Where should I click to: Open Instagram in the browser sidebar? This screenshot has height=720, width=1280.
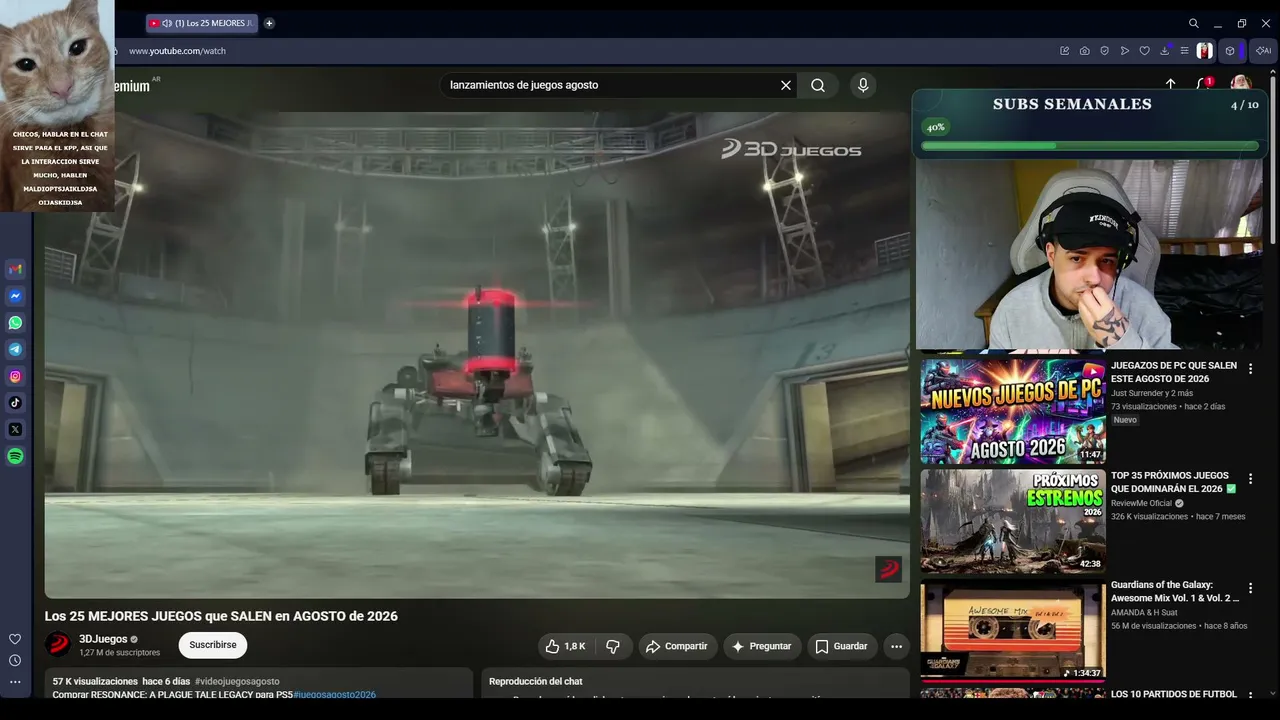(x=15, y=376)
